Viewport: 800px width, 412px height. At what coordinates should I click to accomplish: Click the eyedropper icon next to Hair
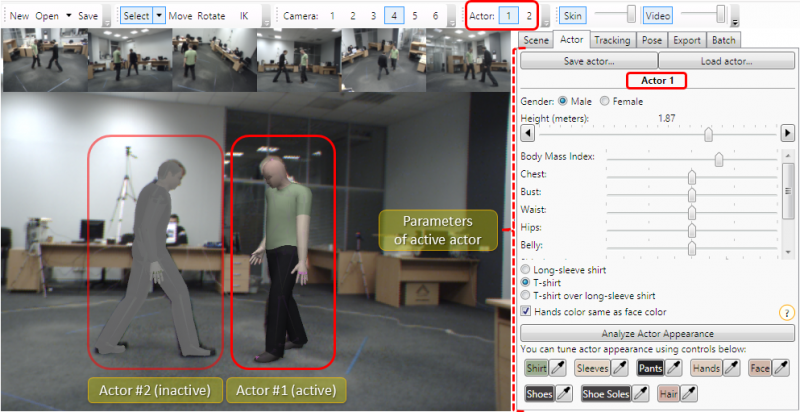coord(689,394)
